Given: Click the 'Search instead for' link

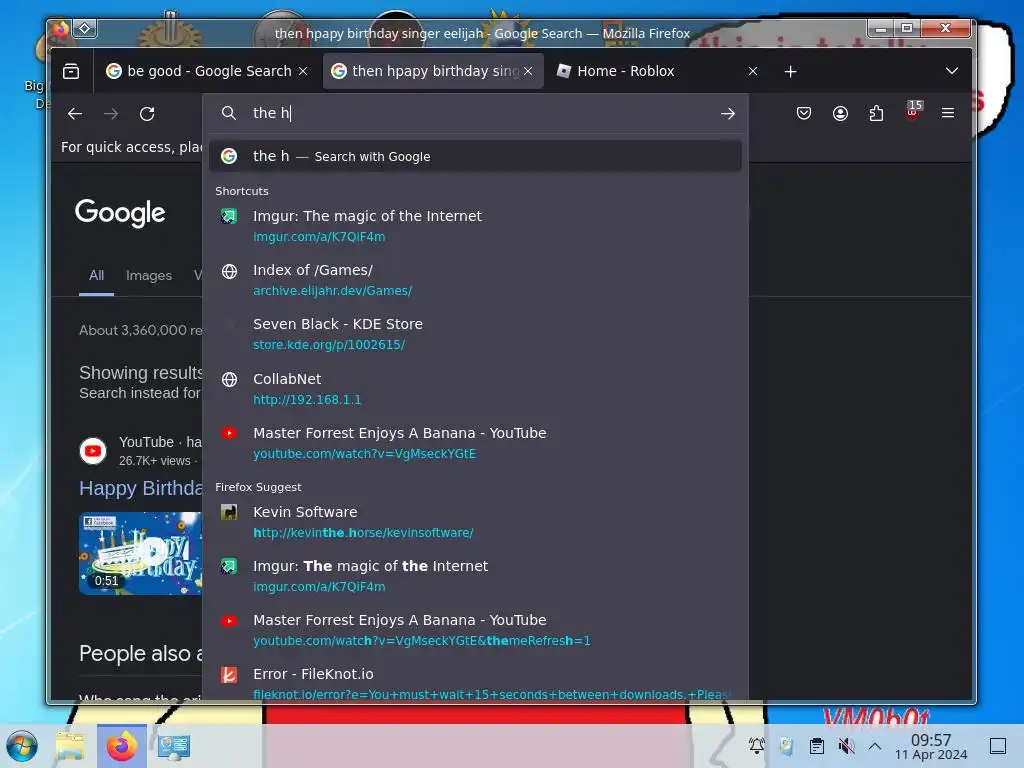Looking at the screenshot, I should click(x=140, y=393).
